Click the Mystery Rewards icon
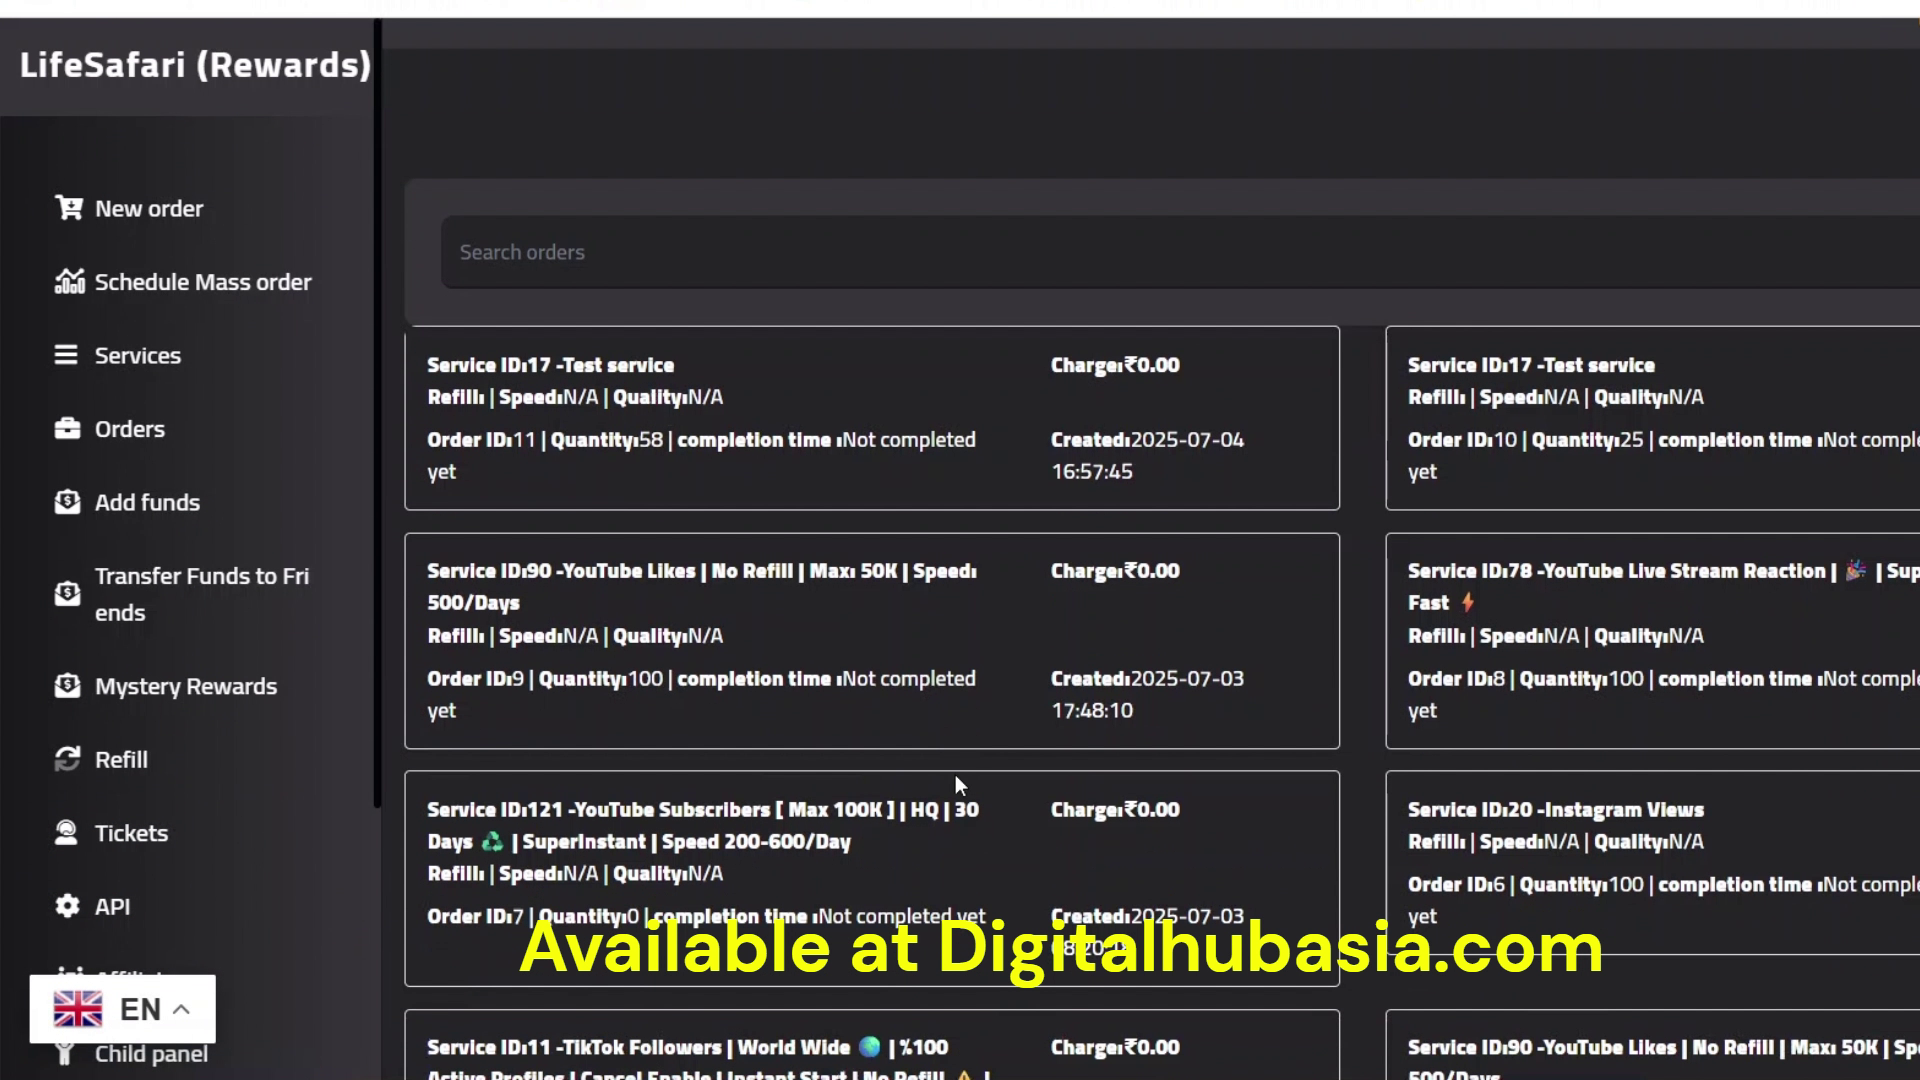 67,686
